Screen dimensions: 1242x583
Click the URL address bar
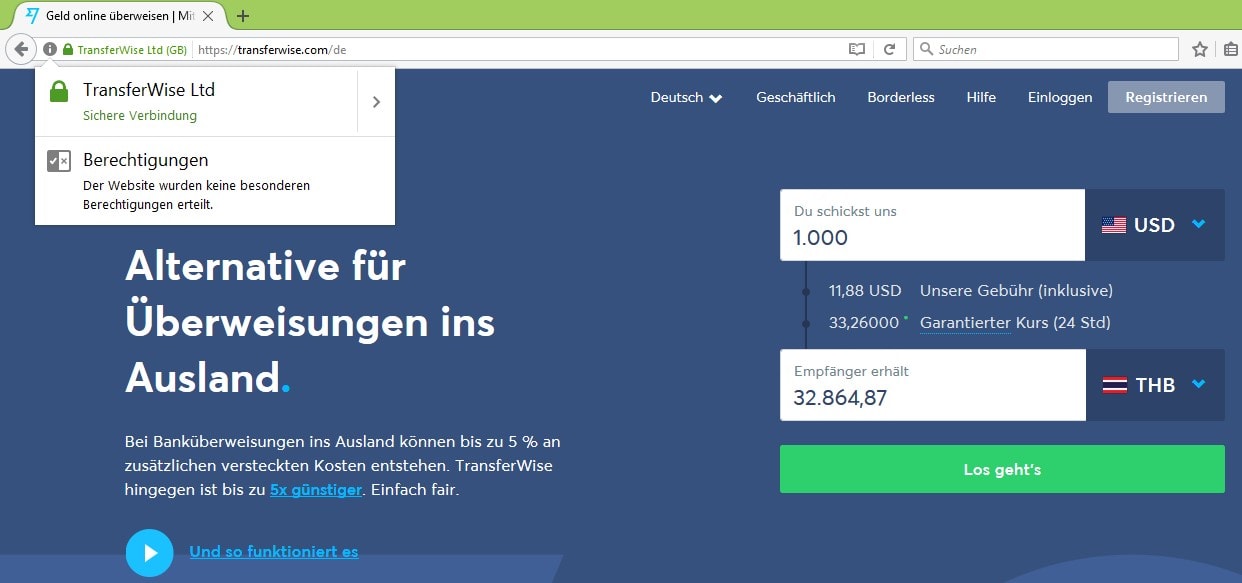coord(520,49)
